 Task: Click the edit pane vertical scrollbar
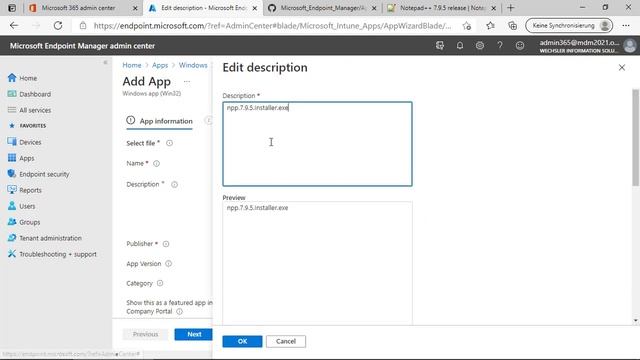[636, 138]
